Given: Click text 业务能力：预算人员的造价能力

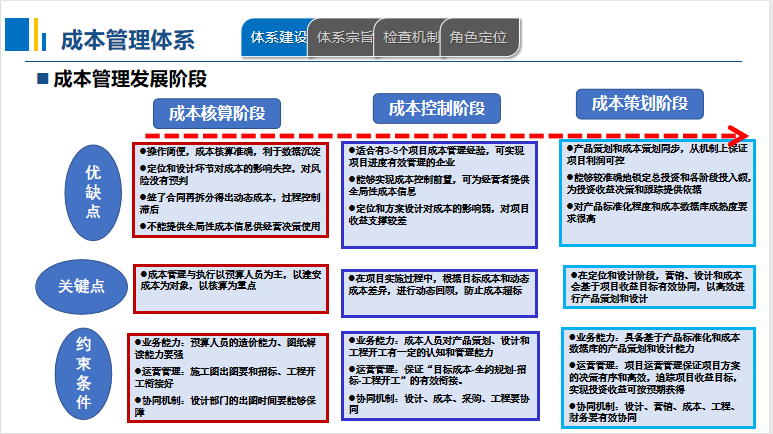Looking at the screenshot, I should point(208,342).
